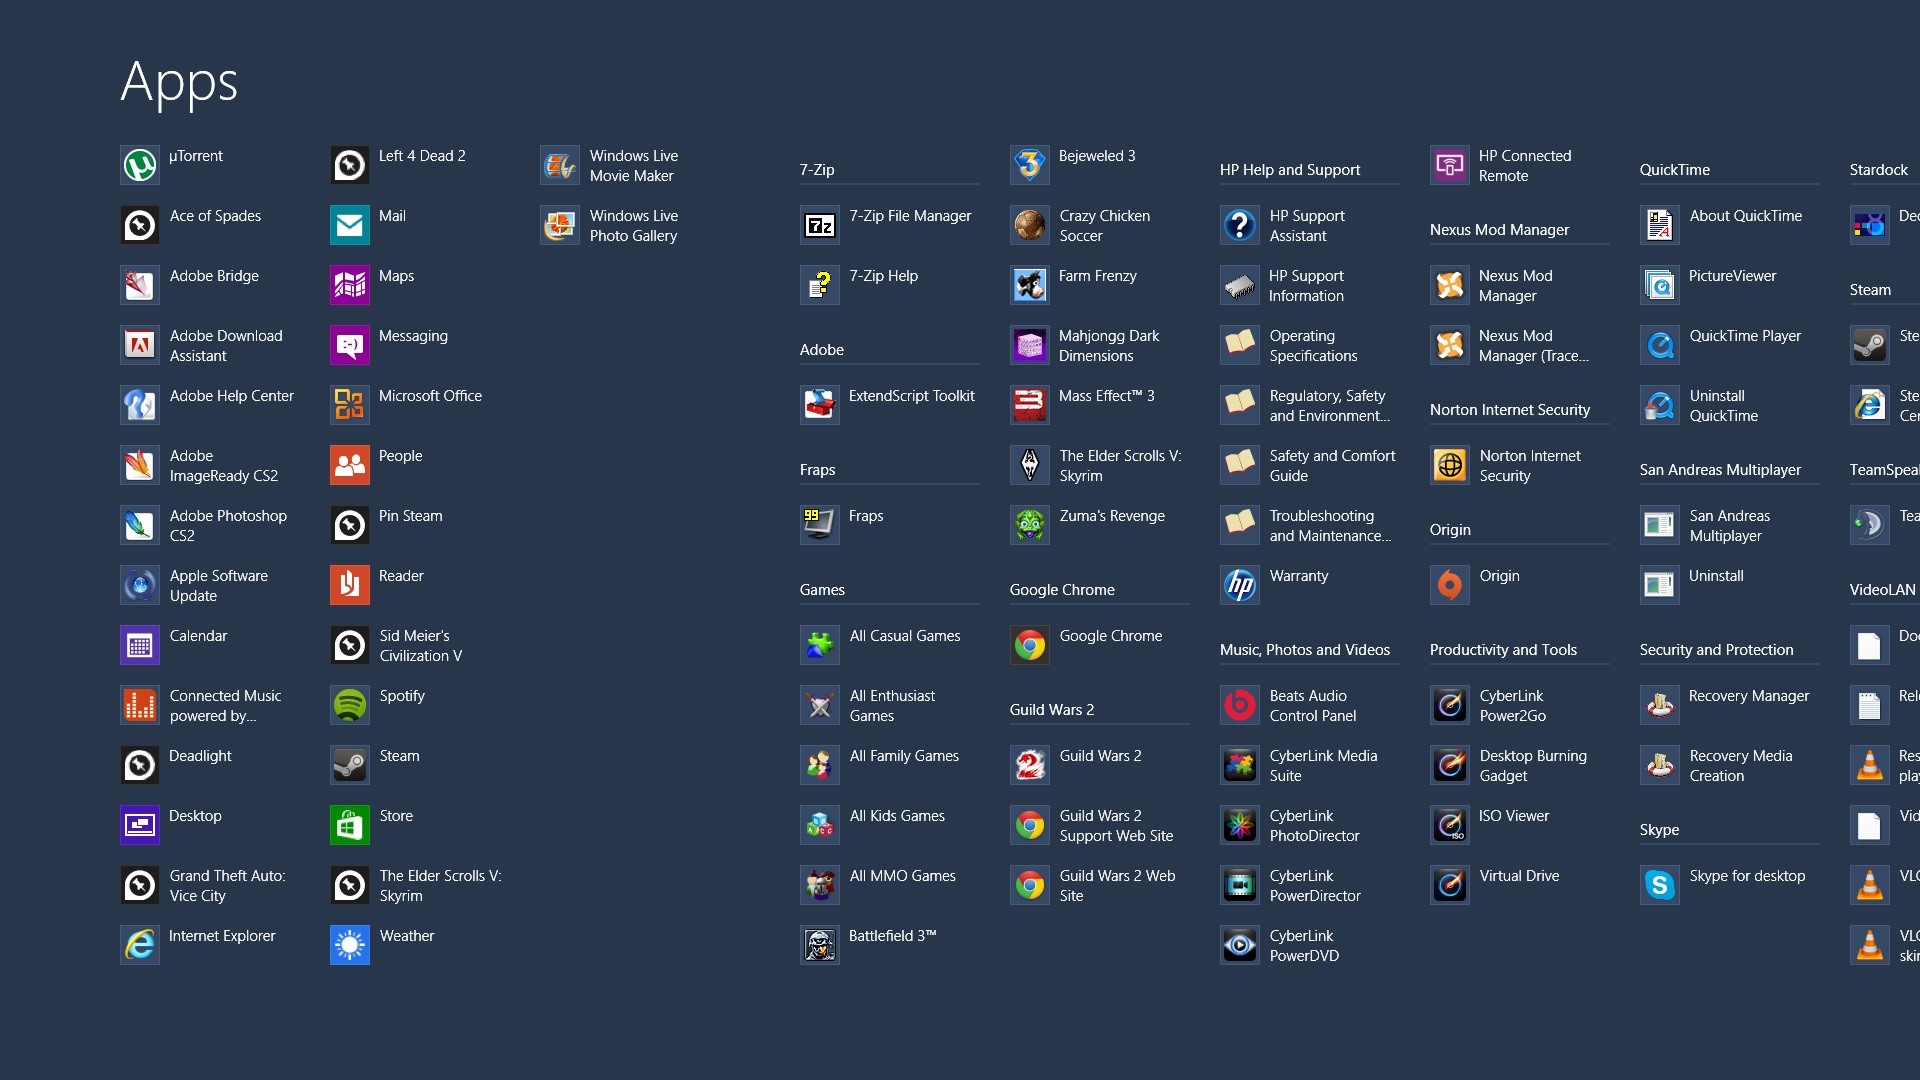Click the Guild Wars 2 Support Web Site link
This screenshot has width=1920, height=1080.
[x=1116, y=825]
